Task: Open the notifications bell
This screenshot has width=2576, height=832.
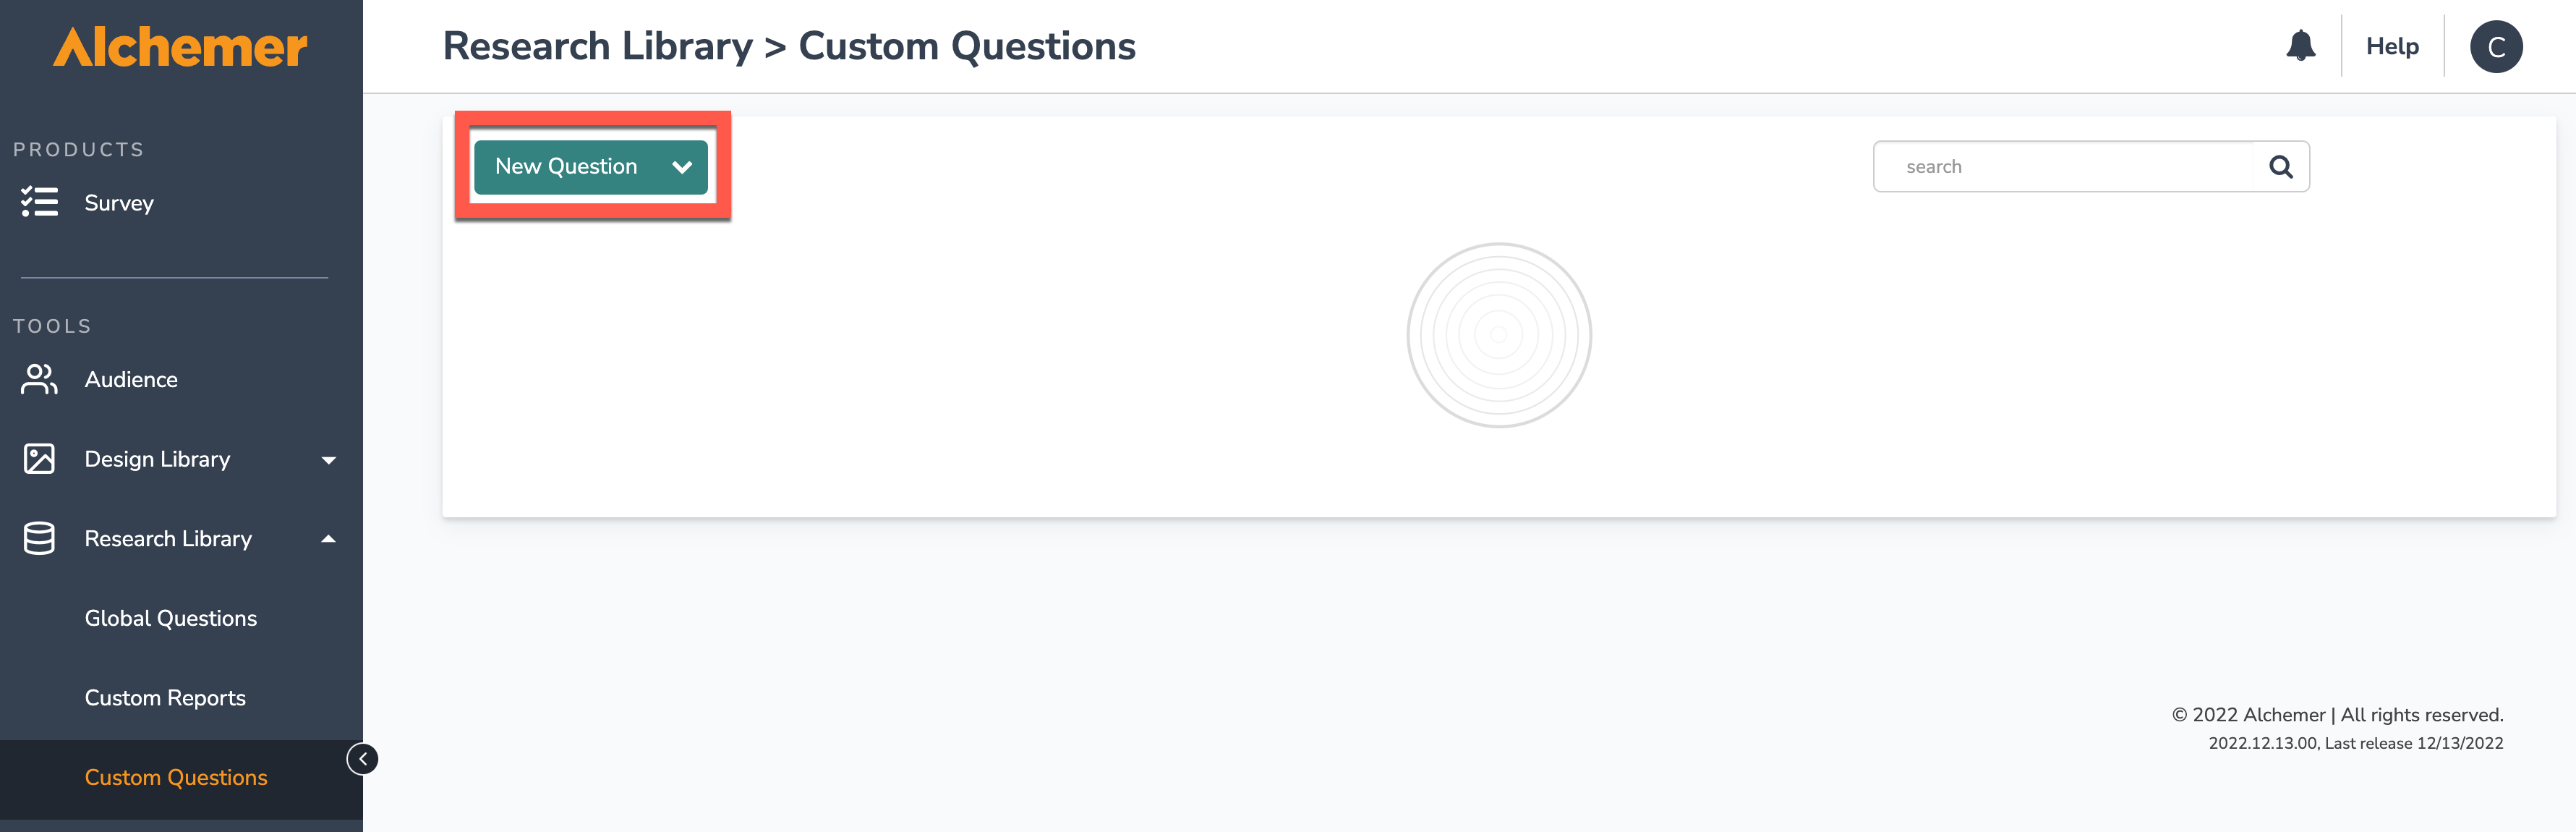Action: pos(2300,46)
